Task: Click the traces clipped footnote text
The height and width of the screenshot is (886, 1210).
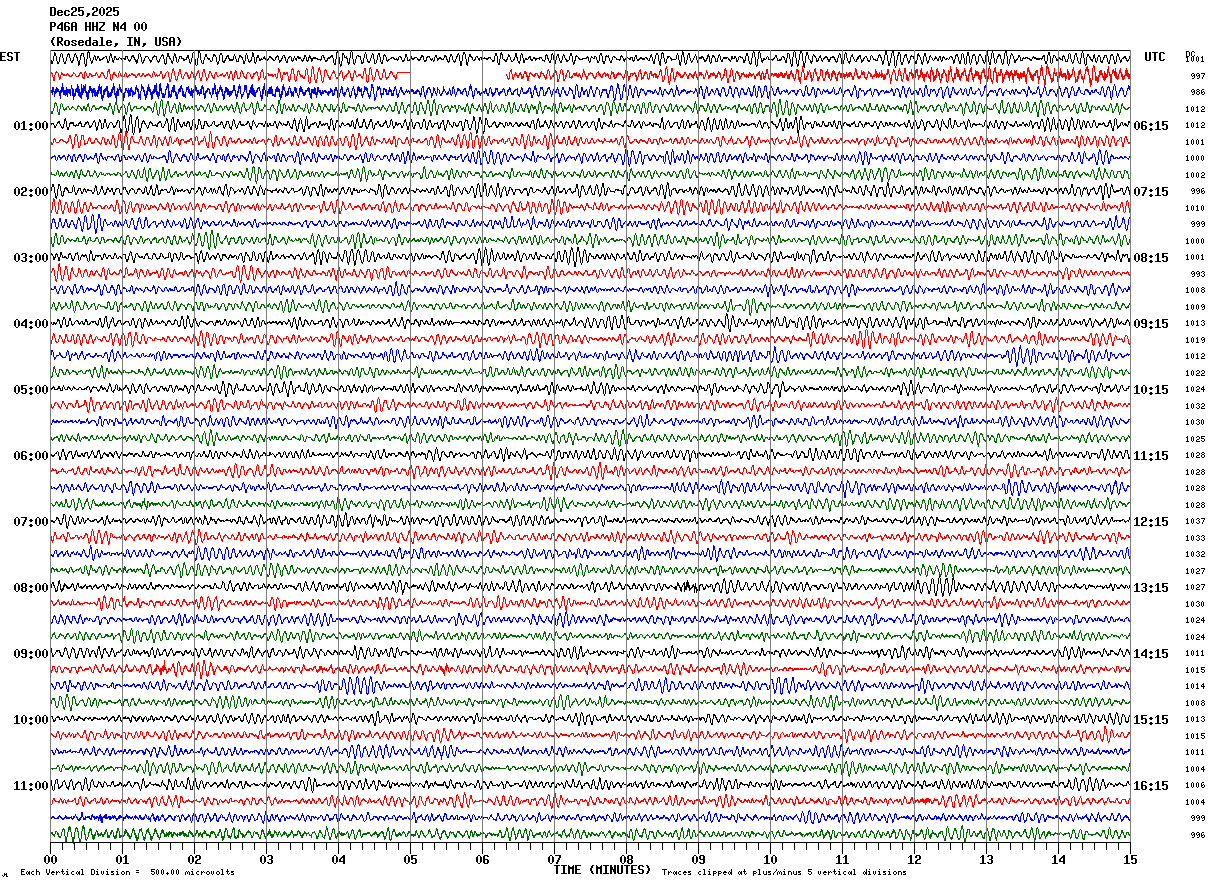Action: coord(784,873)
